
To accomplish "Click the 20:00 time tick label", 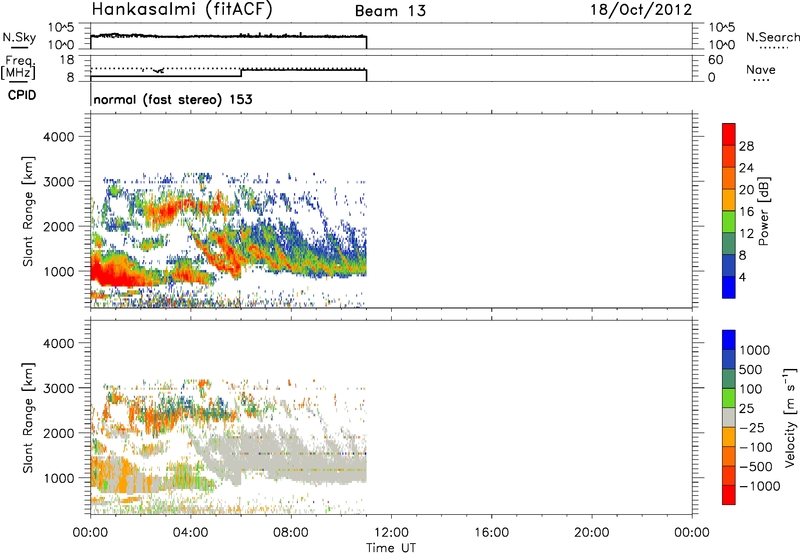I will 591,533.
